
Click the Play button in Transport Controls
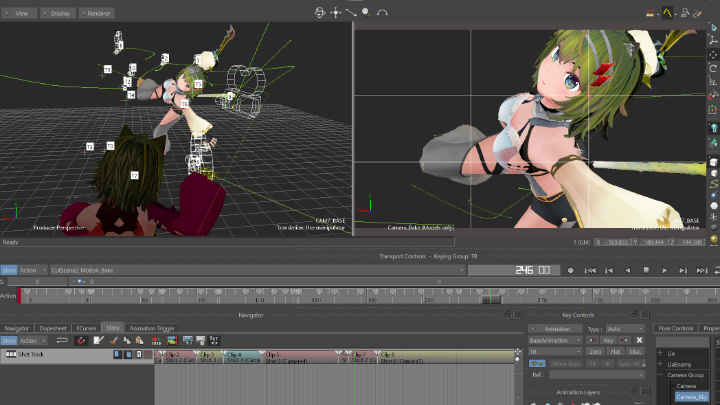664,270
